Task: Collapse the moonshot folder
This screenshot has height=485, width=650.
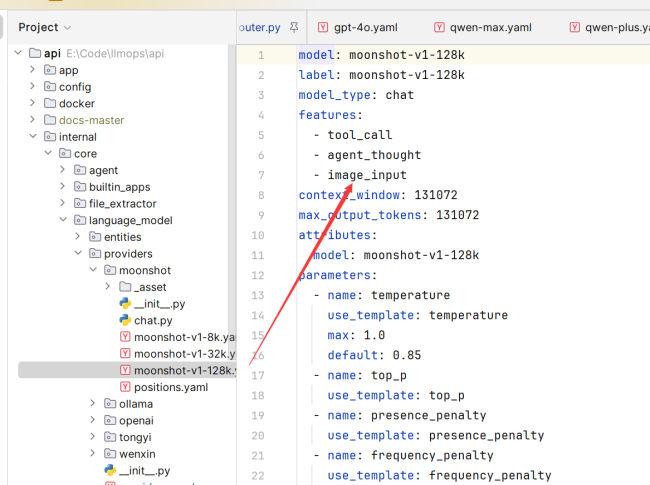Action: click(93, 270)
